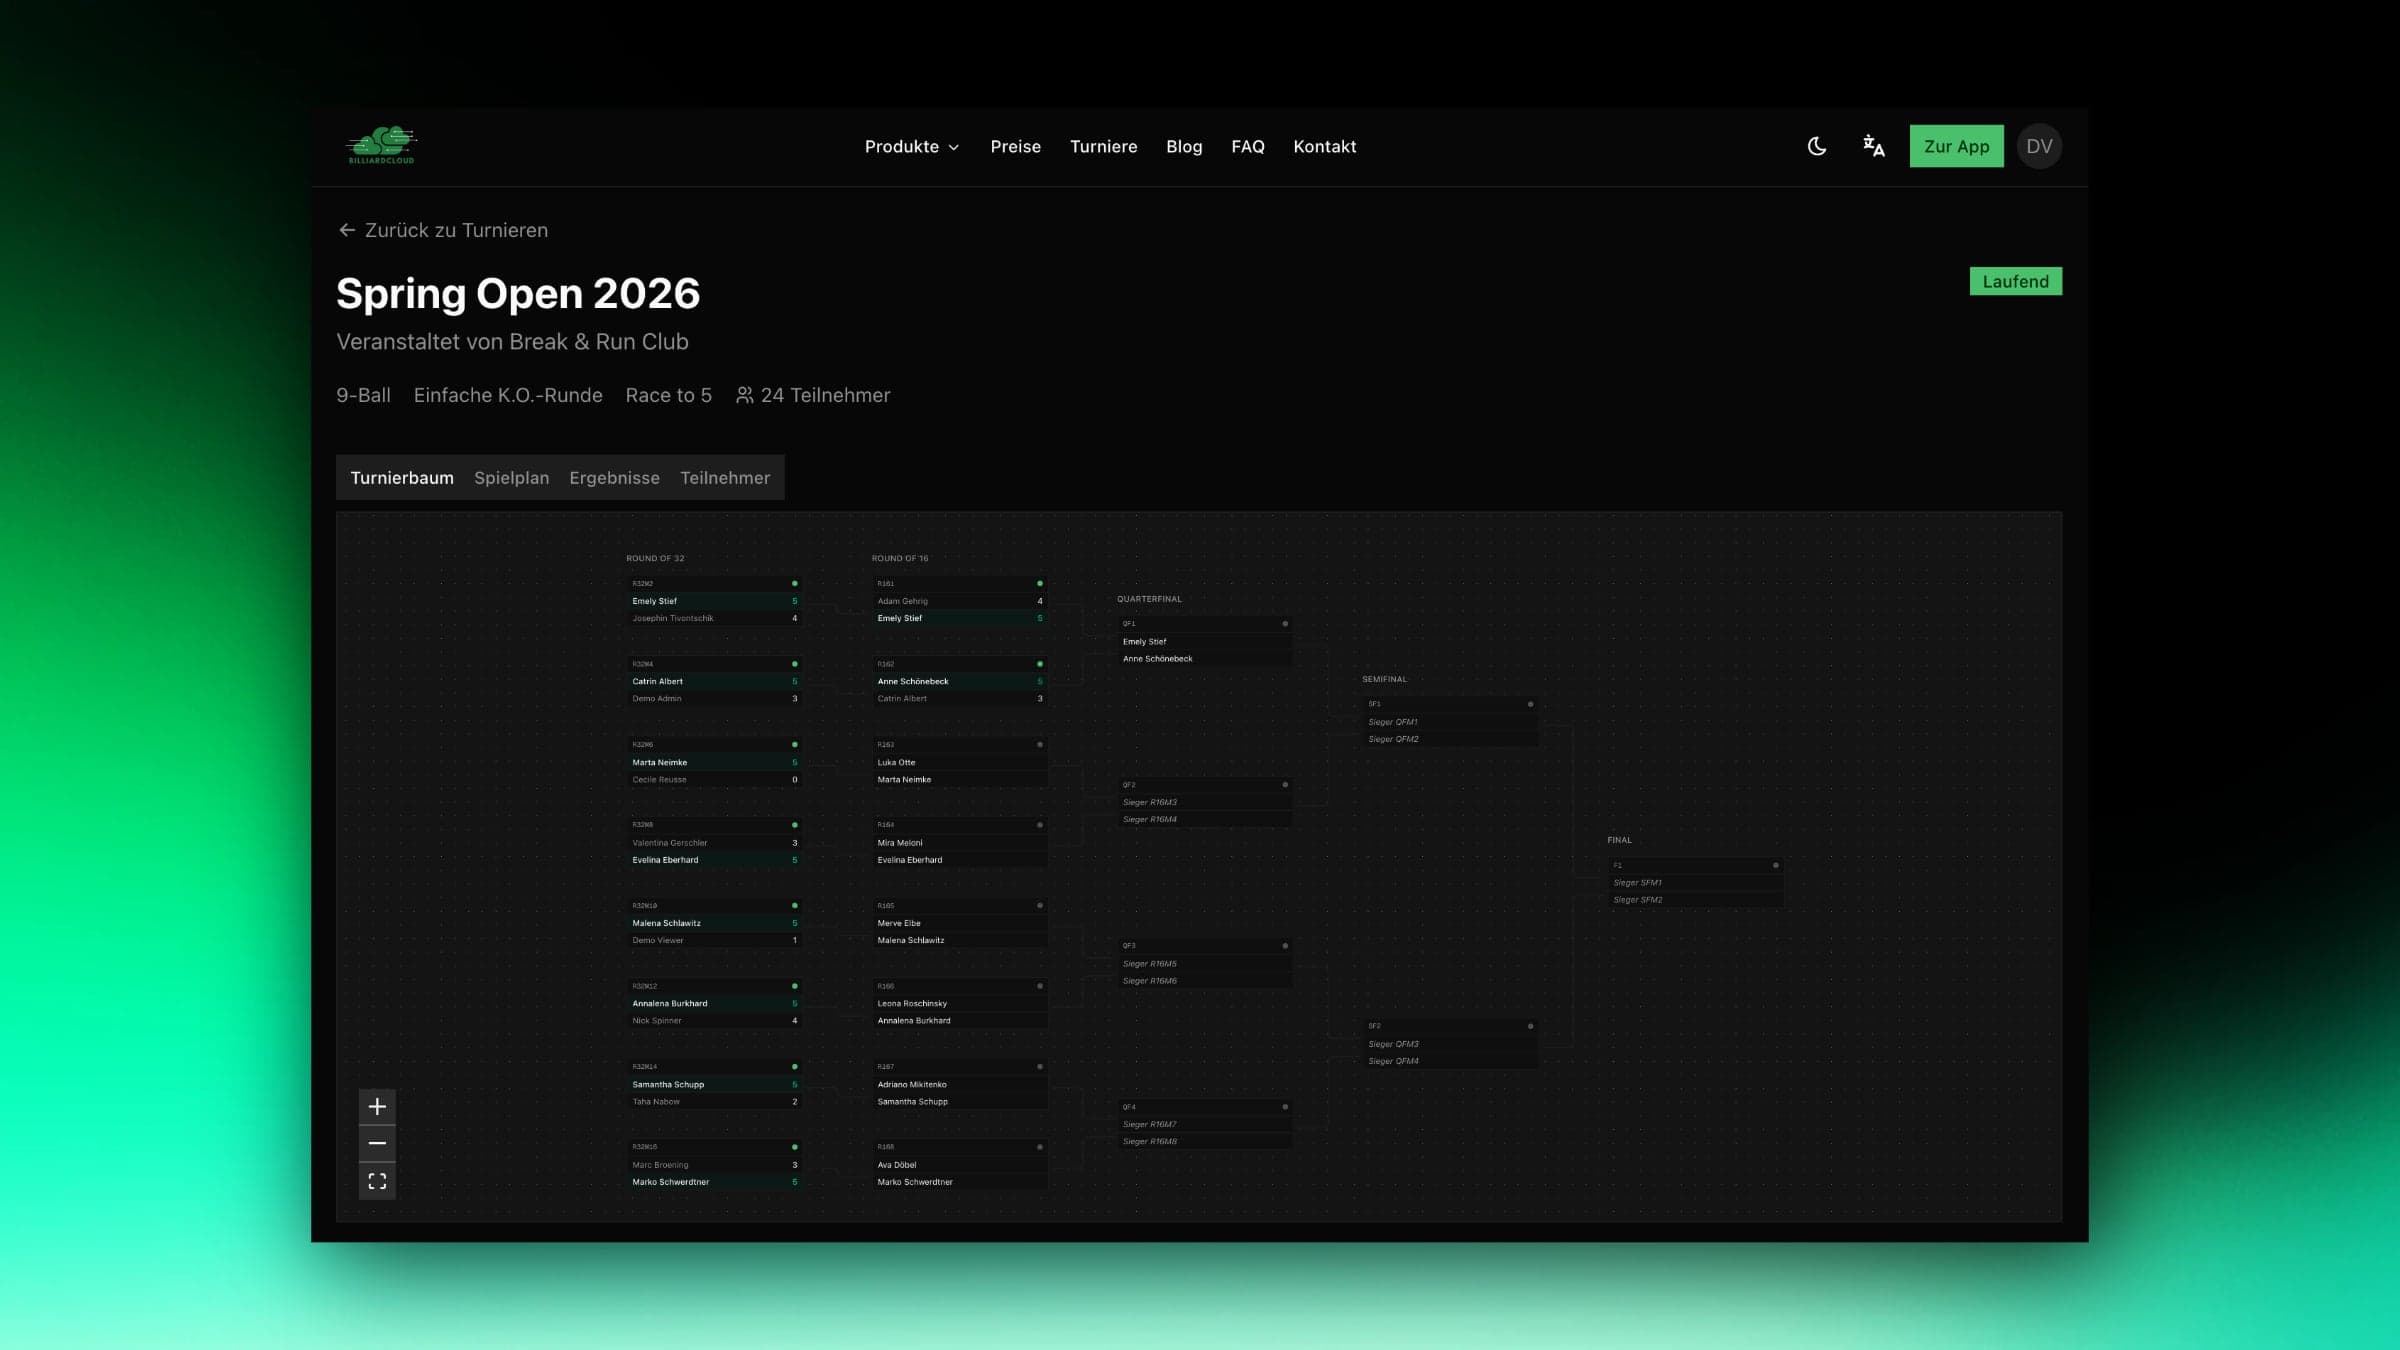Viewport: 2400px width, 1350px height.
Task: Click the BilliardCloud logo
Action: (x=381, y=146)
